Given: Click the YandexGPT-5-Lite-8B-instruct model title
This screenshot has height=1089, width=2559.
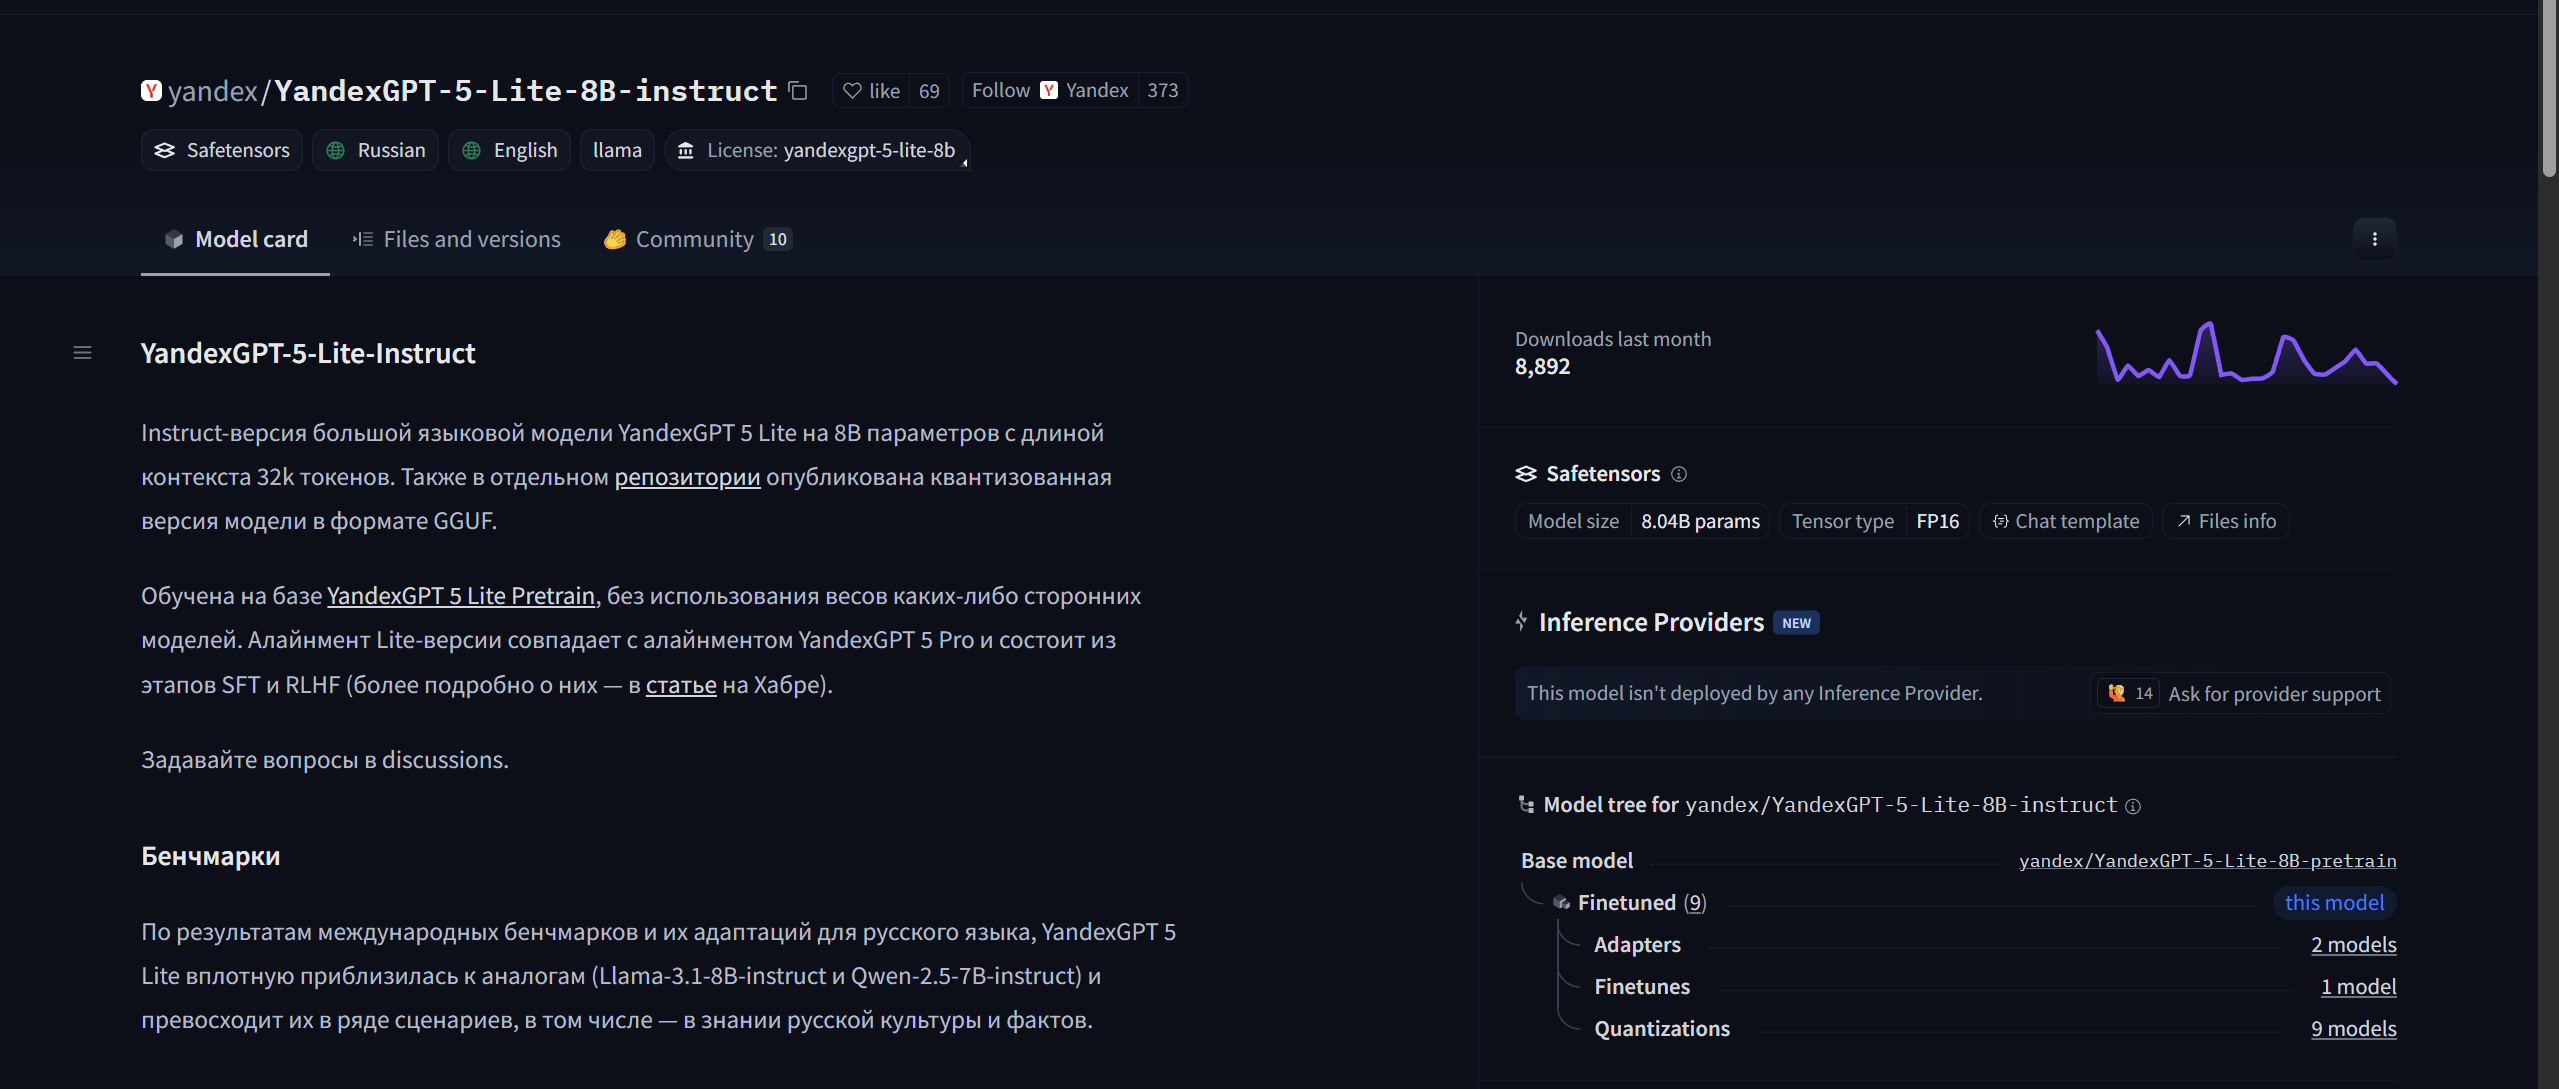Looking at the screenshot, I should tap(526, 91).
